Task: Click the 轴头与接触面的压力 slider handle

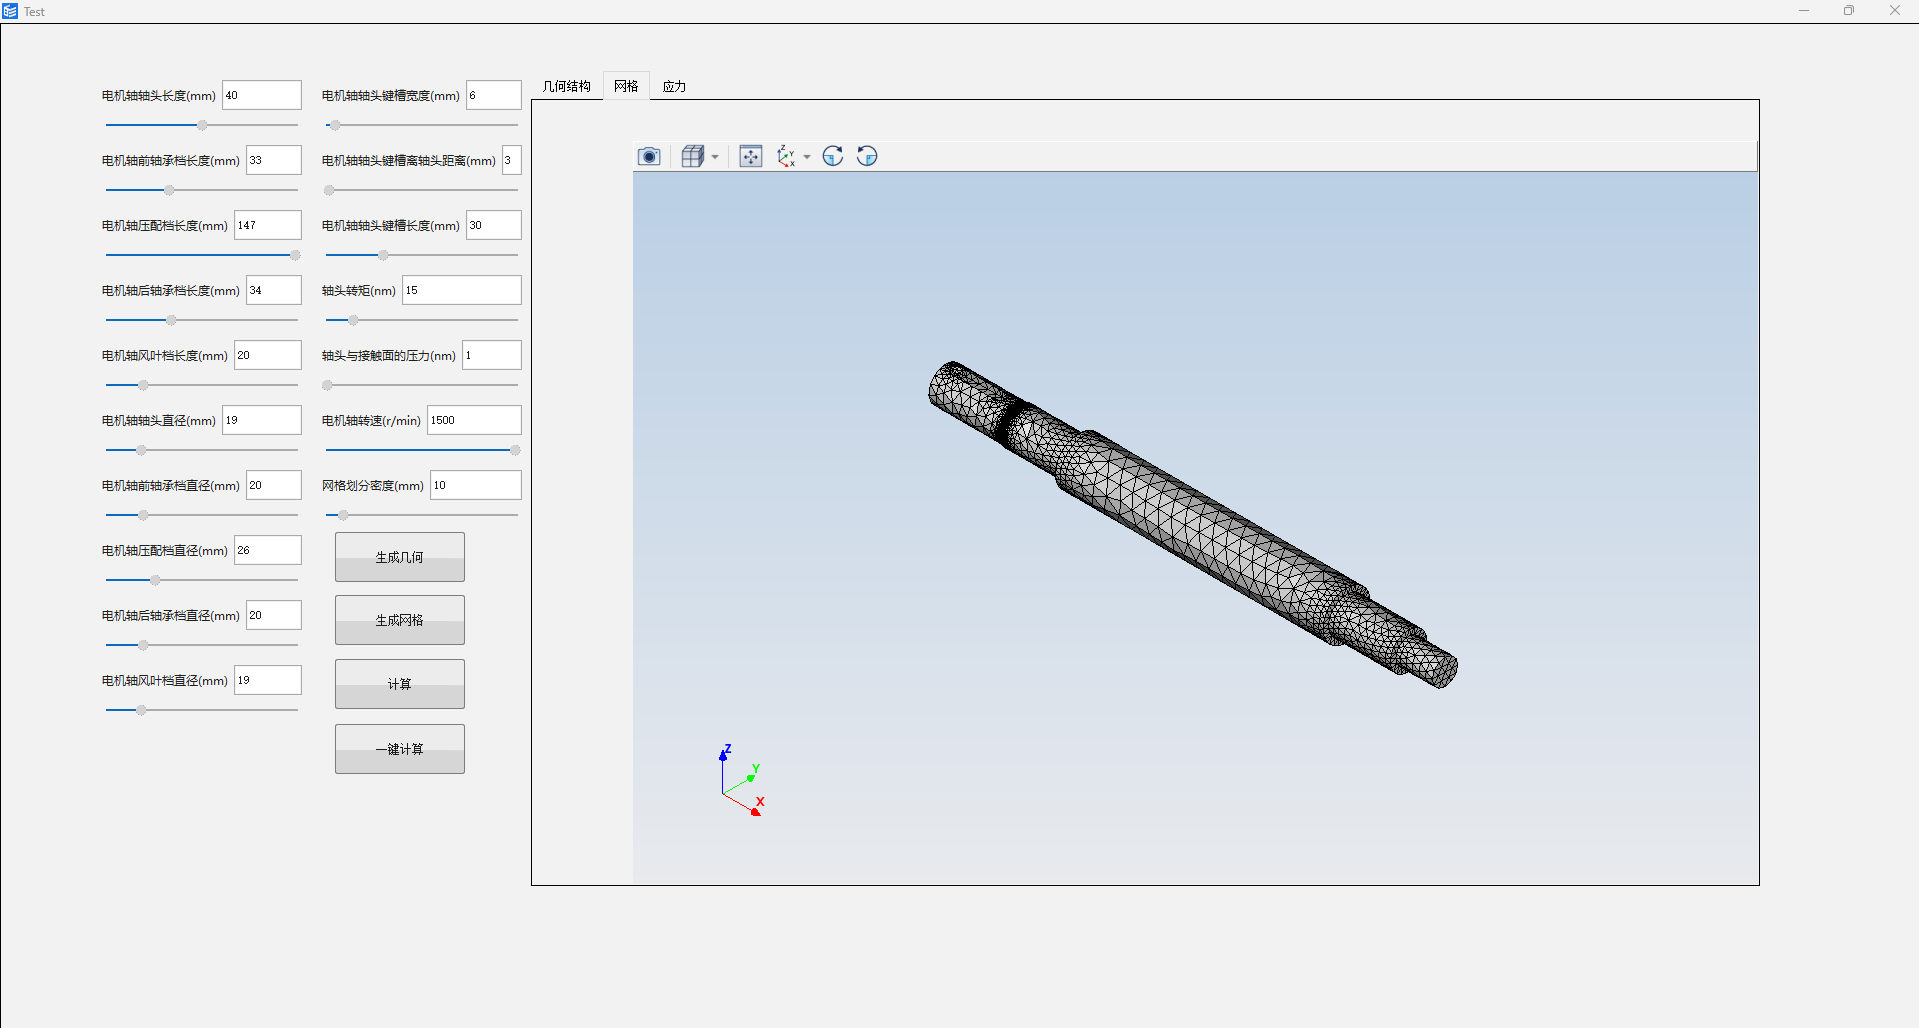Action: (x=327, y=385)
